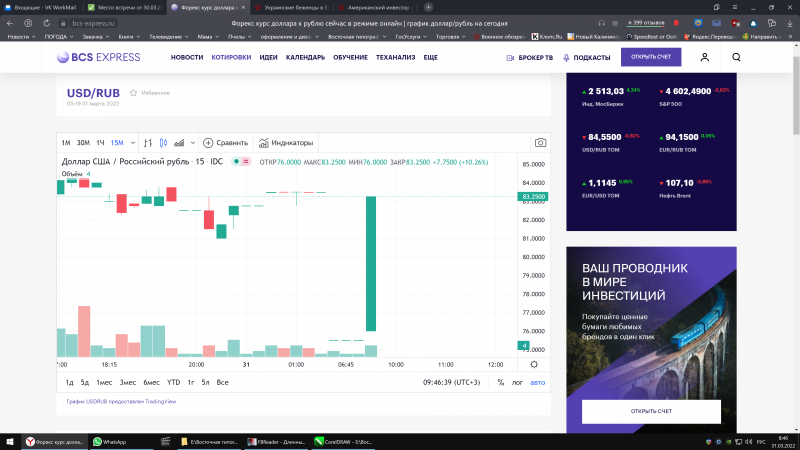Viewport: 800px width, 450px height.
Task: Toggle percent scale on the chart
Action: (500, 382)
